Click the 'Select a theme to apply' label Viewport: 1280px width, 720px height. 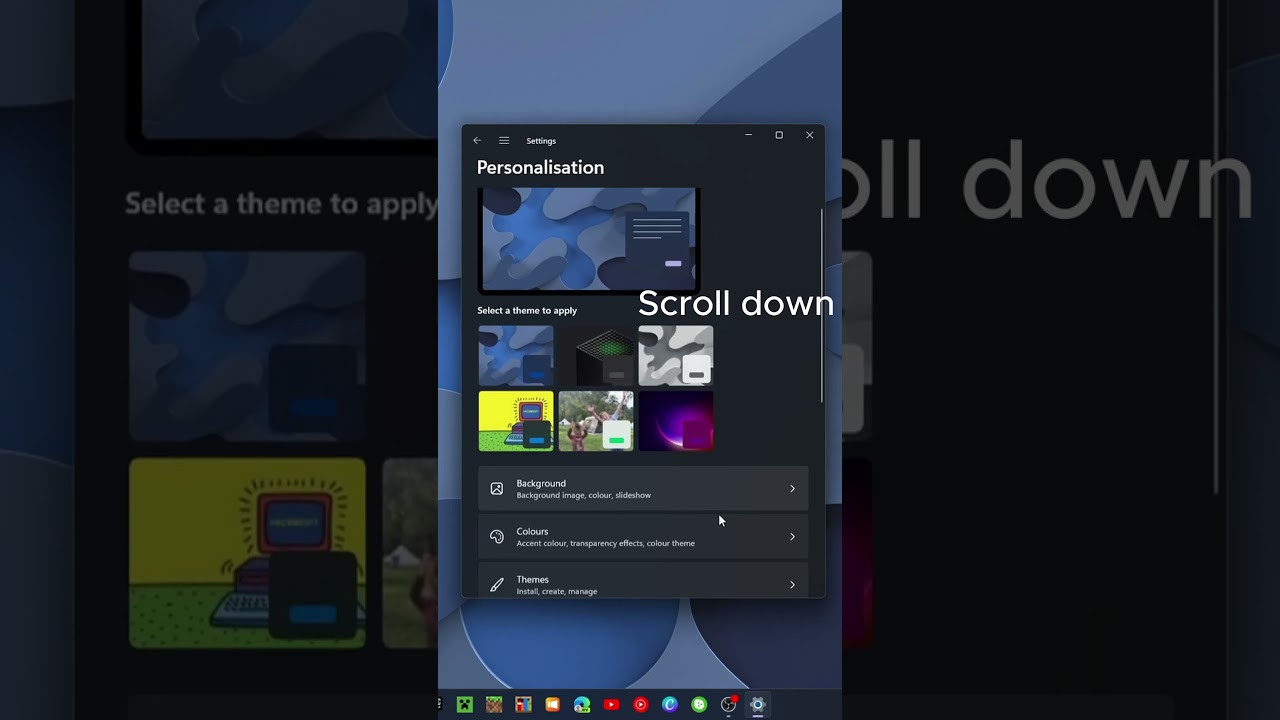coord(527,311)
